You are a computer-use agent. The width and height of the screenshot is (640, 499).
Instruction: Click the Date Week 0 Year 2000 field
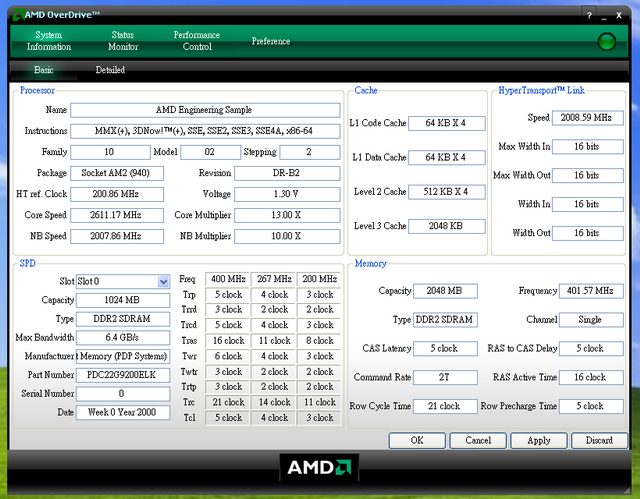(x=123, y=413)
